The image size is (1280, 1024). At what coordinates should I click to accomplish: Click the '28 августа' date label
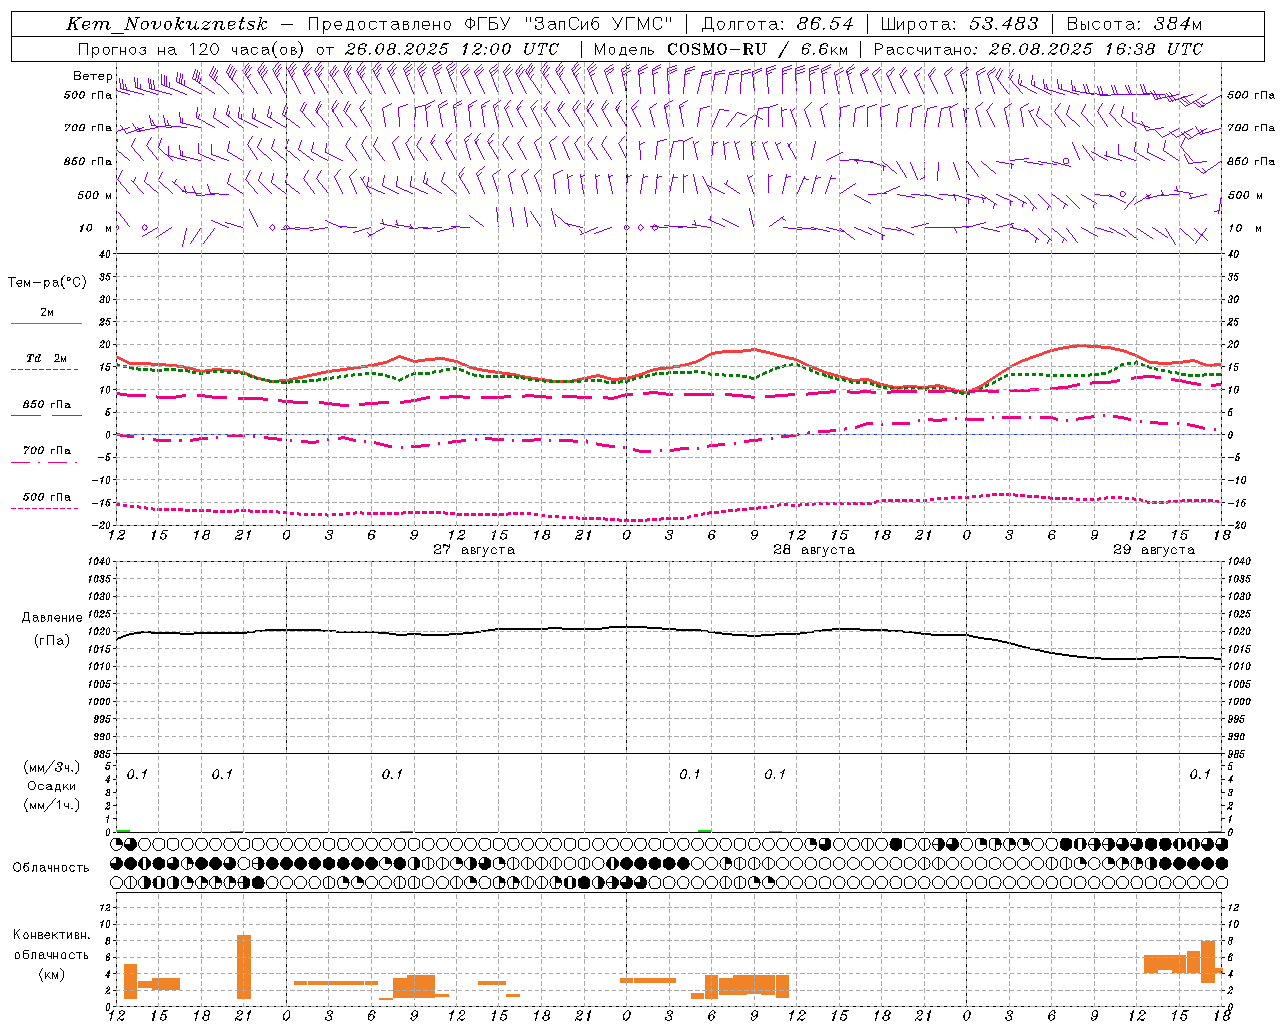point(814,550)
